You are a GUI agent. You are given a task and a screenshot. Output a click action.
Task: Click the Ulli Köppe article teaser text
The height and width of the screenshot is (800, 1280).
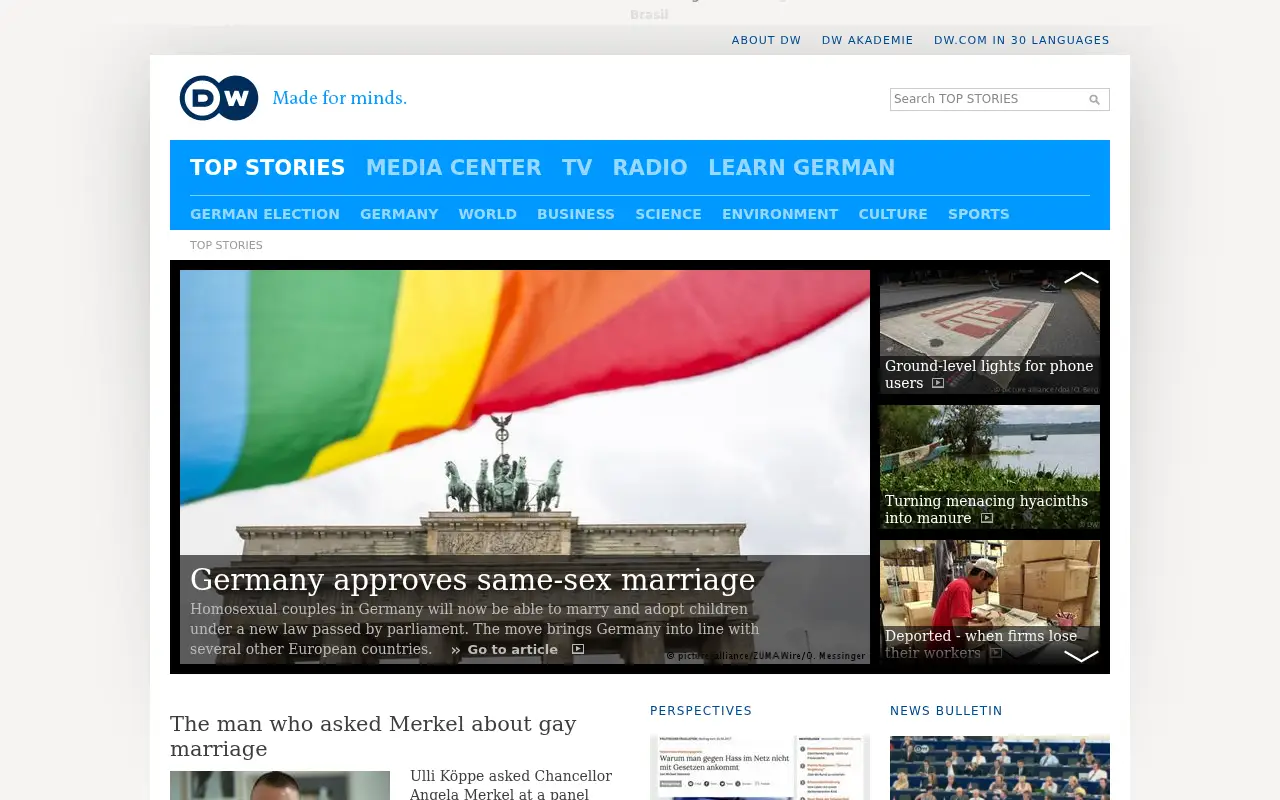511,784
